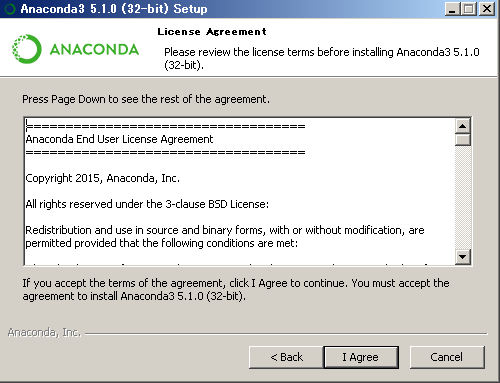Screen dimensions: 500x383
Task: Click the license box scroll-down arrow
Action: (x=463, y=257)
